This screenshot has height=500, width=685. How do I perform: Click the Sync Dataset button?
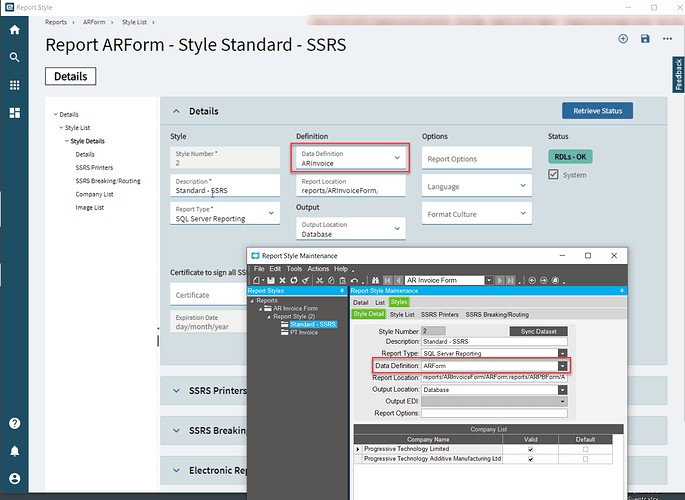pyautogui.click(x=539, y=331)
